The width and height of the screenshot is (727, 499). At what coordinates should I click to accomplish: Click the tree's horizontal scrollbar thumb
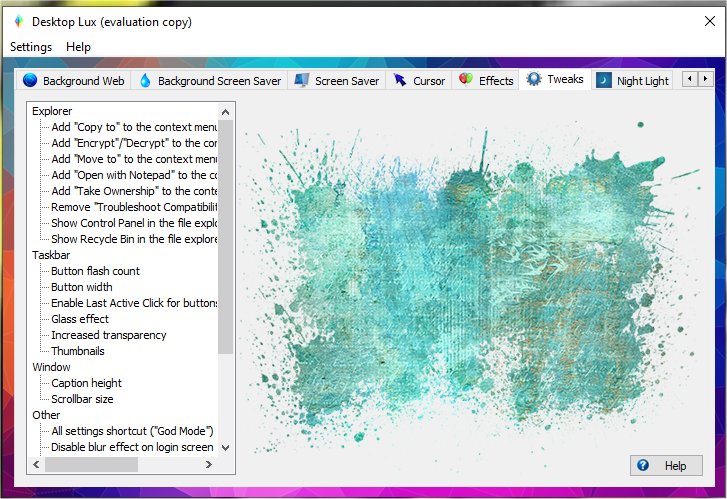click(x=91, y=464)
